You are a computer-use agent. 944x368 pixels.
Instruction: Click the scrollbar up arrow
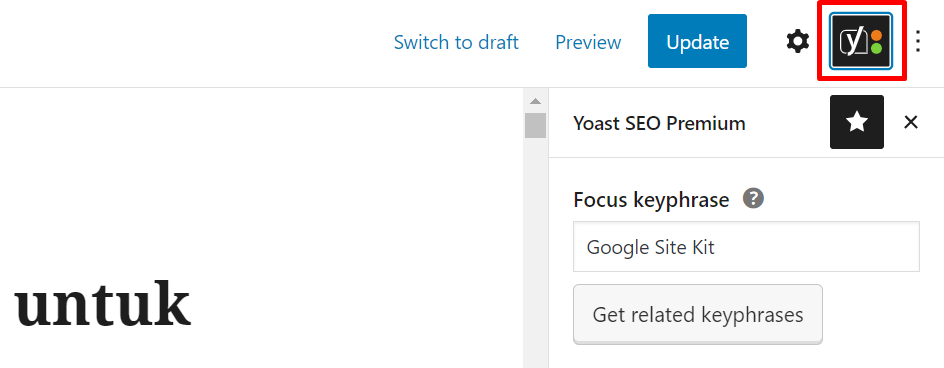point(535,101)
